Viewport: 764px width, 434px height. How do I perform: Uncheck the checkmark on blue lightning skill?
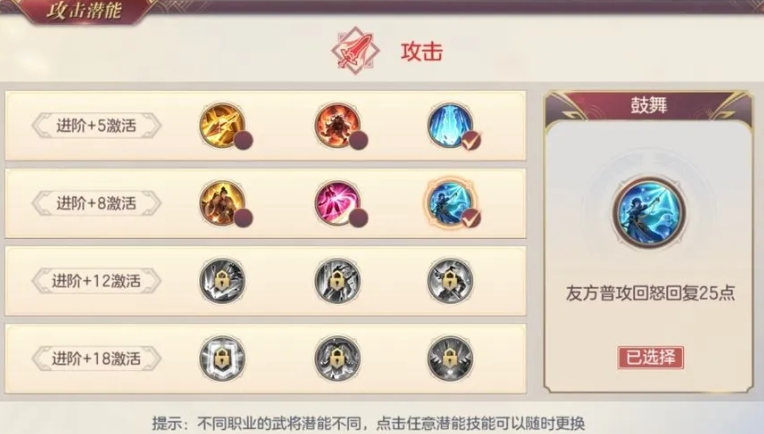[x=471, y=141]
